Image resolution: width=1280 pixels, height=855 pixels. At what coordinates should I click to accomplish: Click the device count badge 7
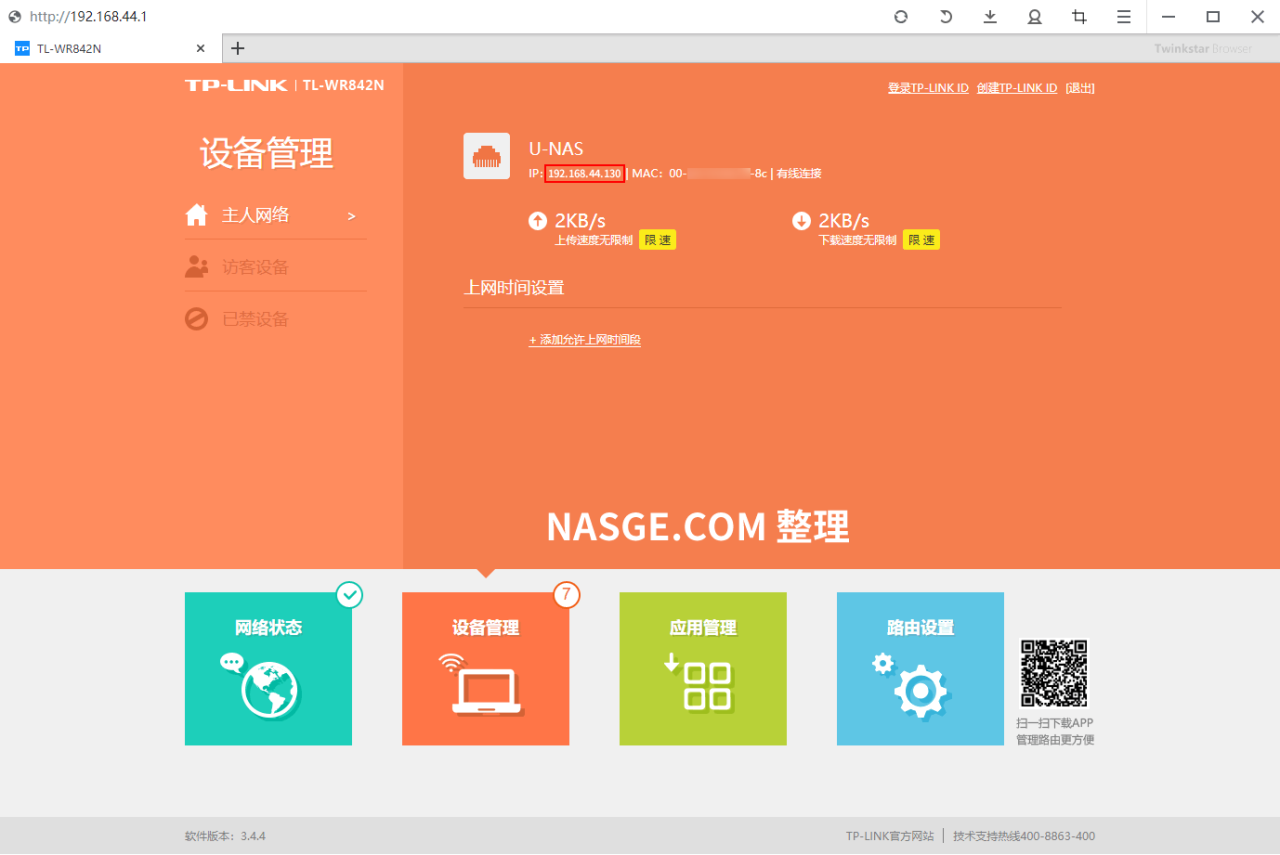(x=566, y=595)
